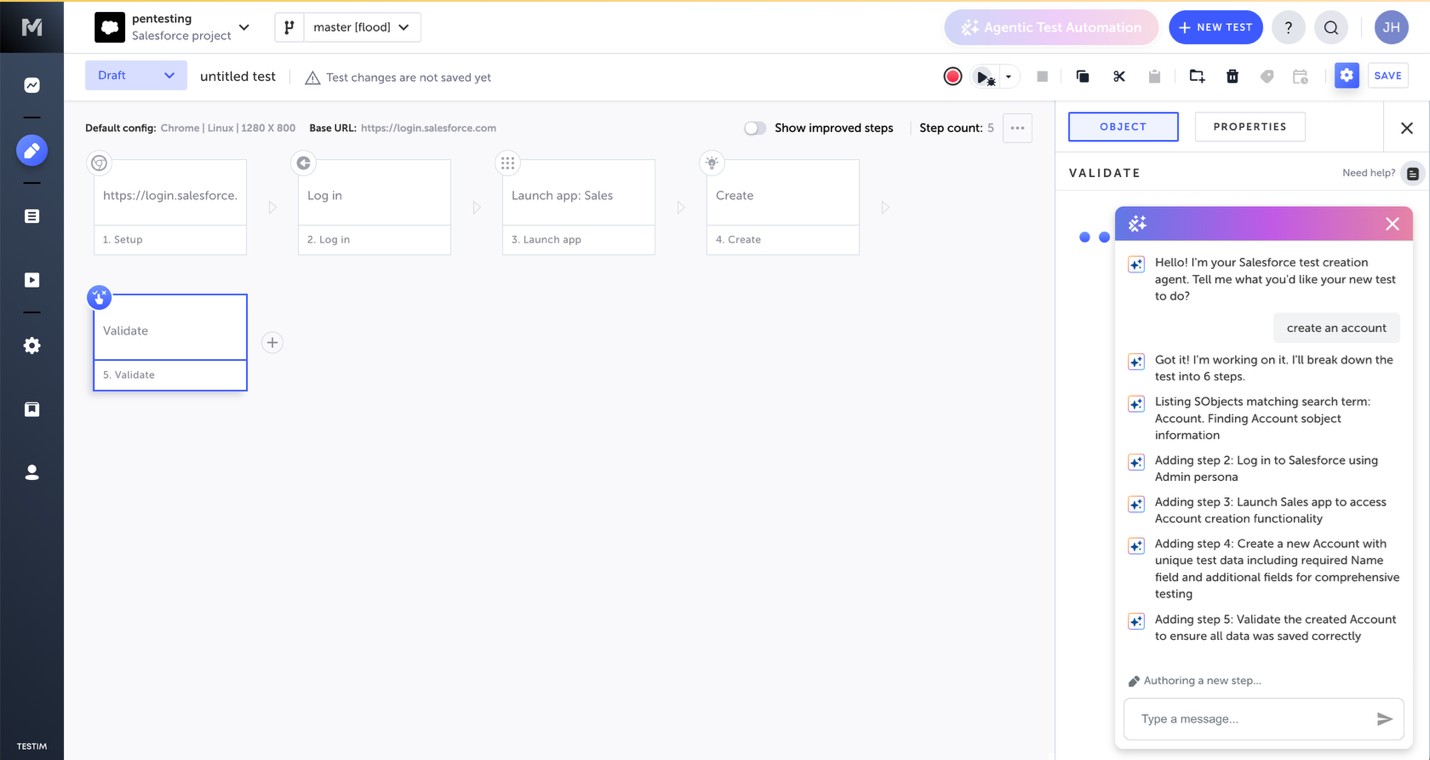Toggle the Show improved steps switch
Viewport: 1430px width, 760px height.
click(x=755, y=128)
